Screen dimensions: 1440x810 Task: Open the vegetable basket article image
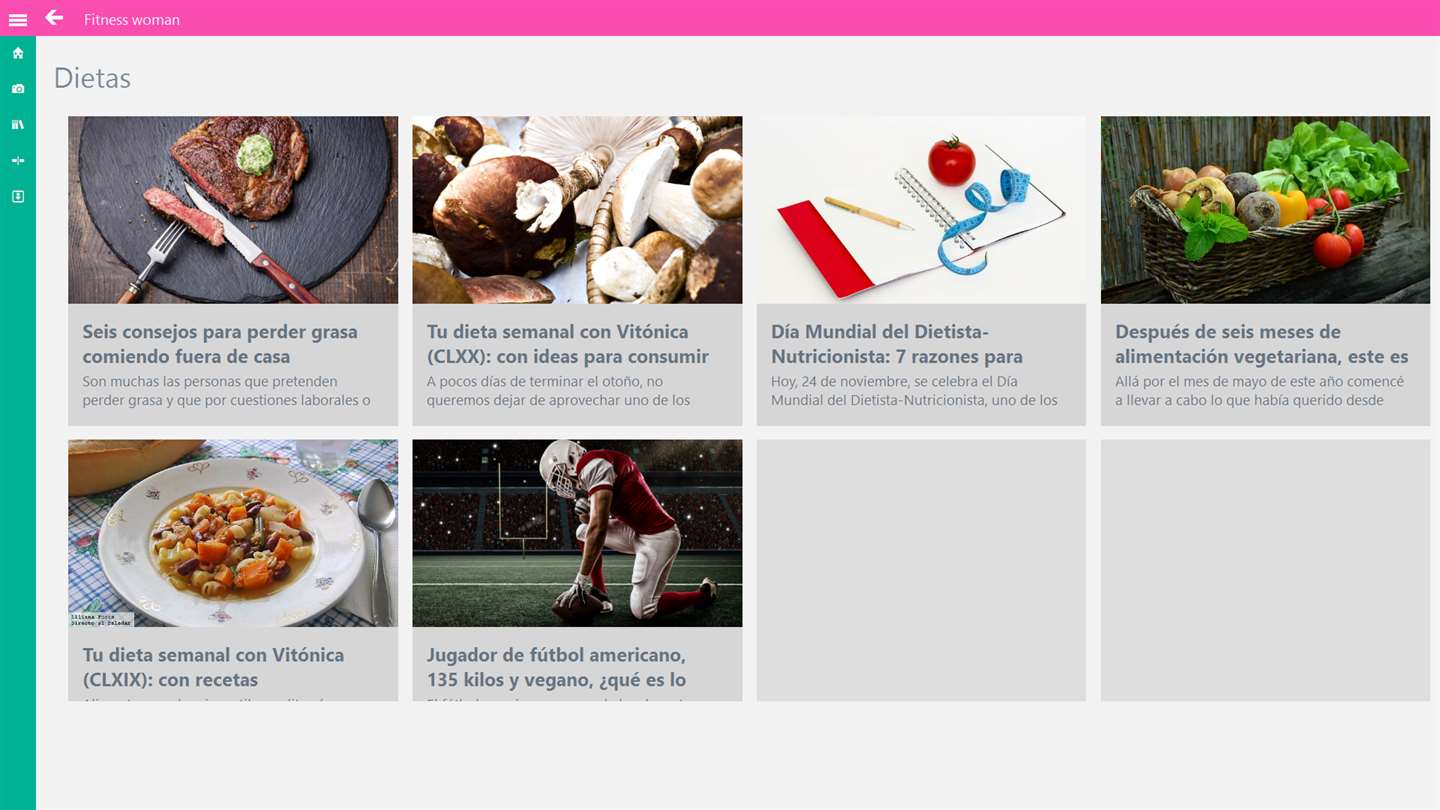tap(1265, 210)
